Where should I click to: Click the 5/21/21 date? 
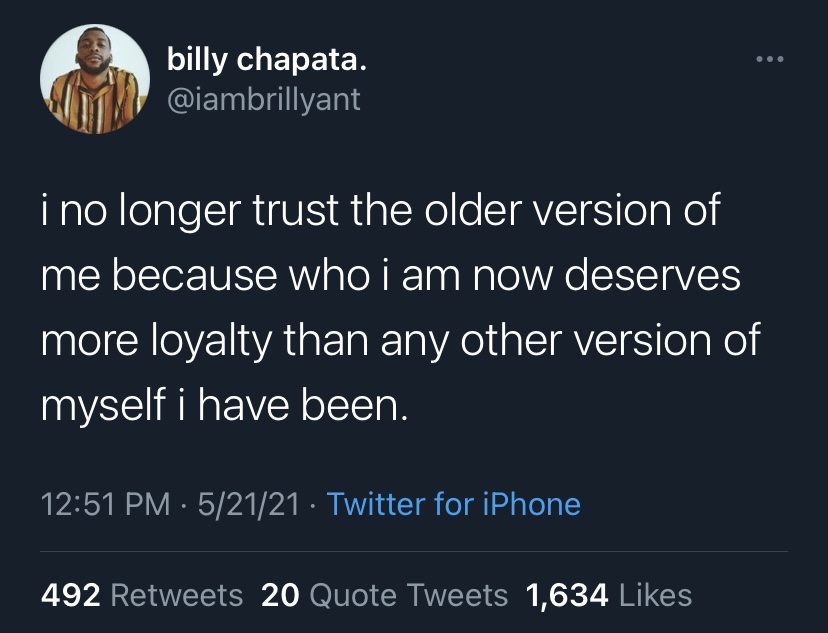pyautogui.click(x=250, y=504)
